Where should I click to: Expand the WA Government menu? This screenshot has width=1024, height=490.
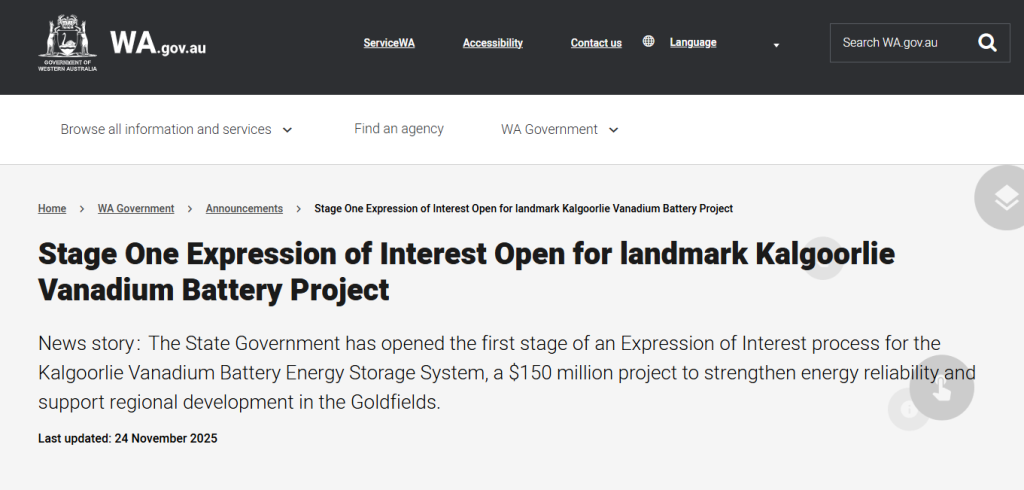point(560,129)
